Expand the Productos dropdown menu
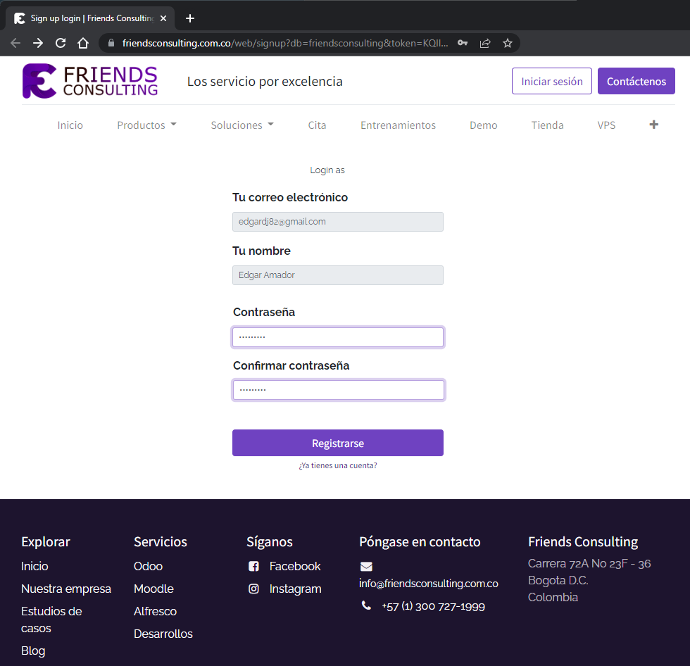The height and width of the screenshot is (666, 690). 146,125
